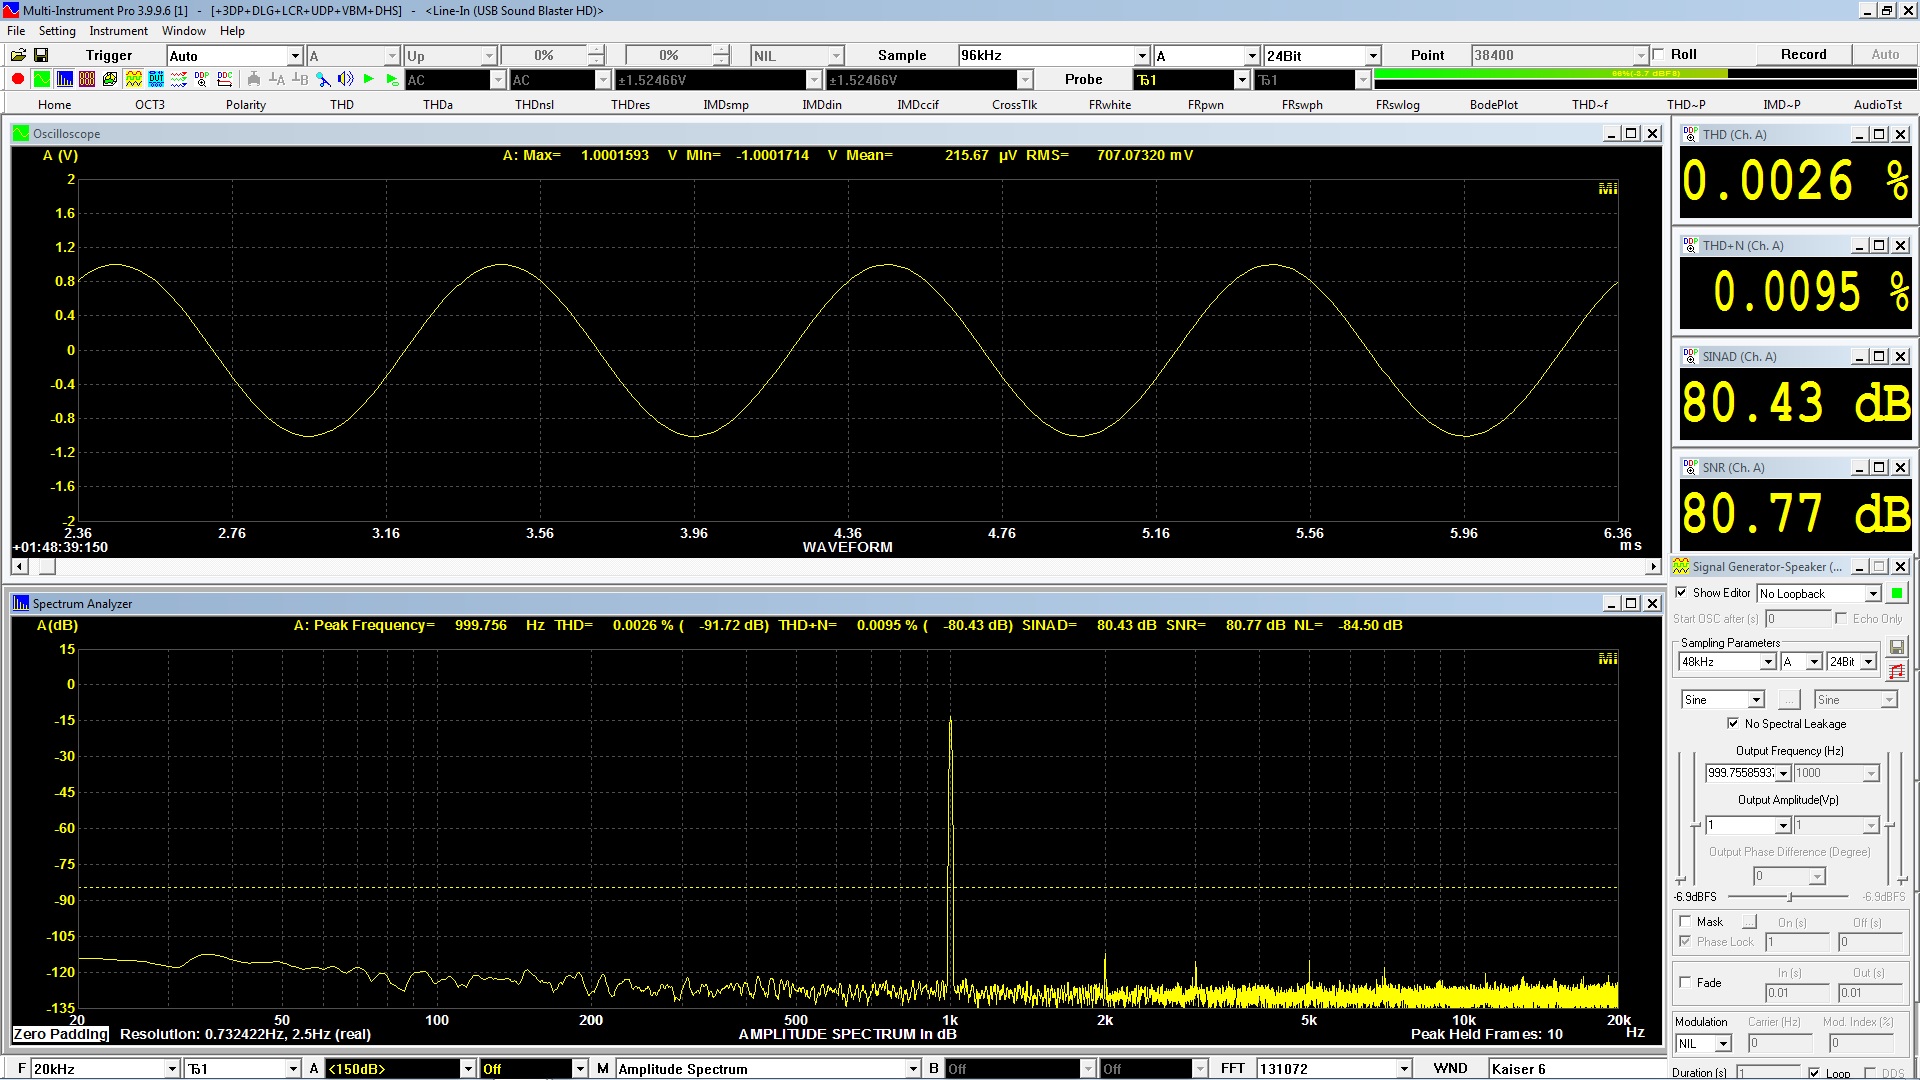Open the Spectrum Analyzer toolbar icon
The height and width of the screenshot is (1080, 1920).
[x=64, y=79]
